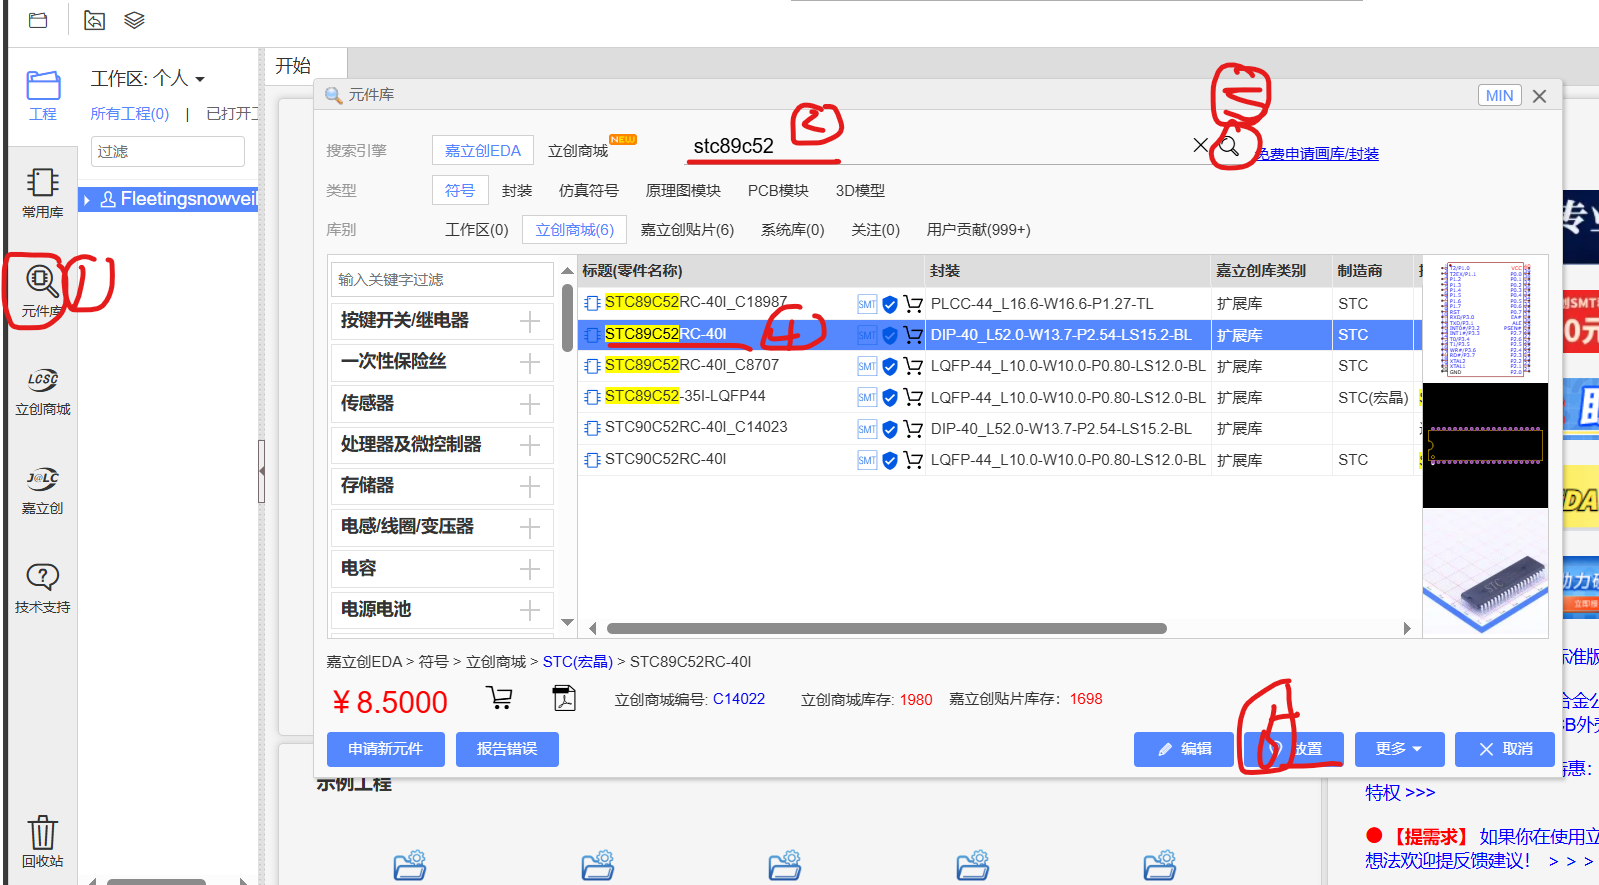Click the 输入关键字过滤 filter field

tap(442, 280)
